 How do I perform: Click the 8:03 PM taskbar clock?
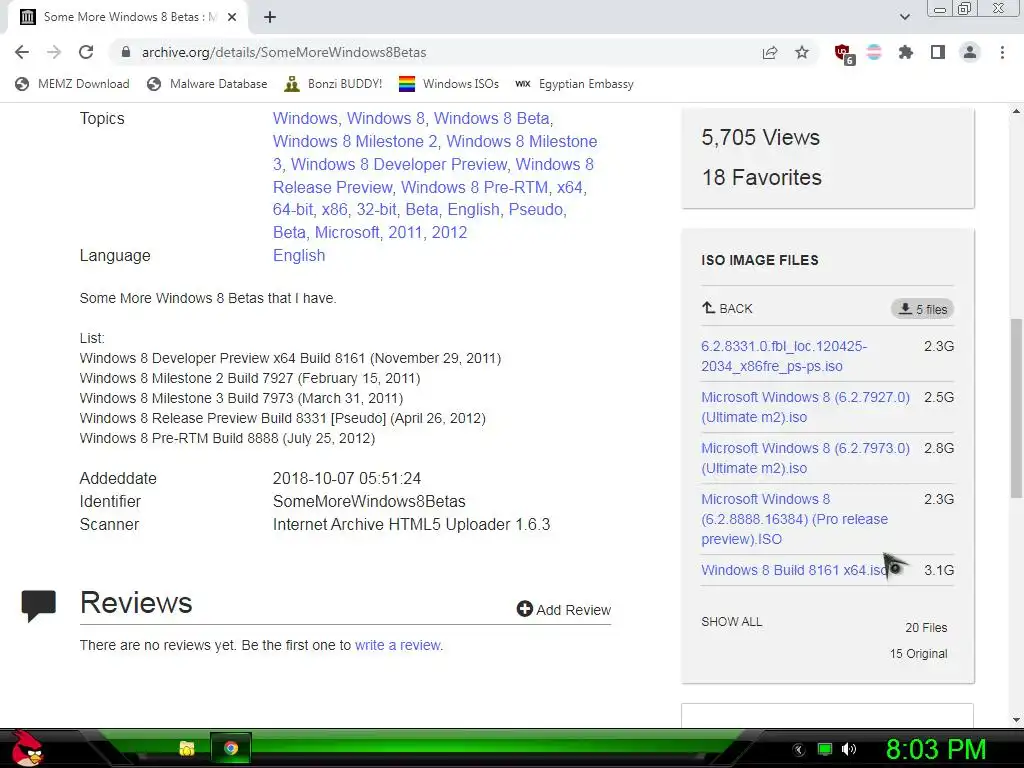936,749
